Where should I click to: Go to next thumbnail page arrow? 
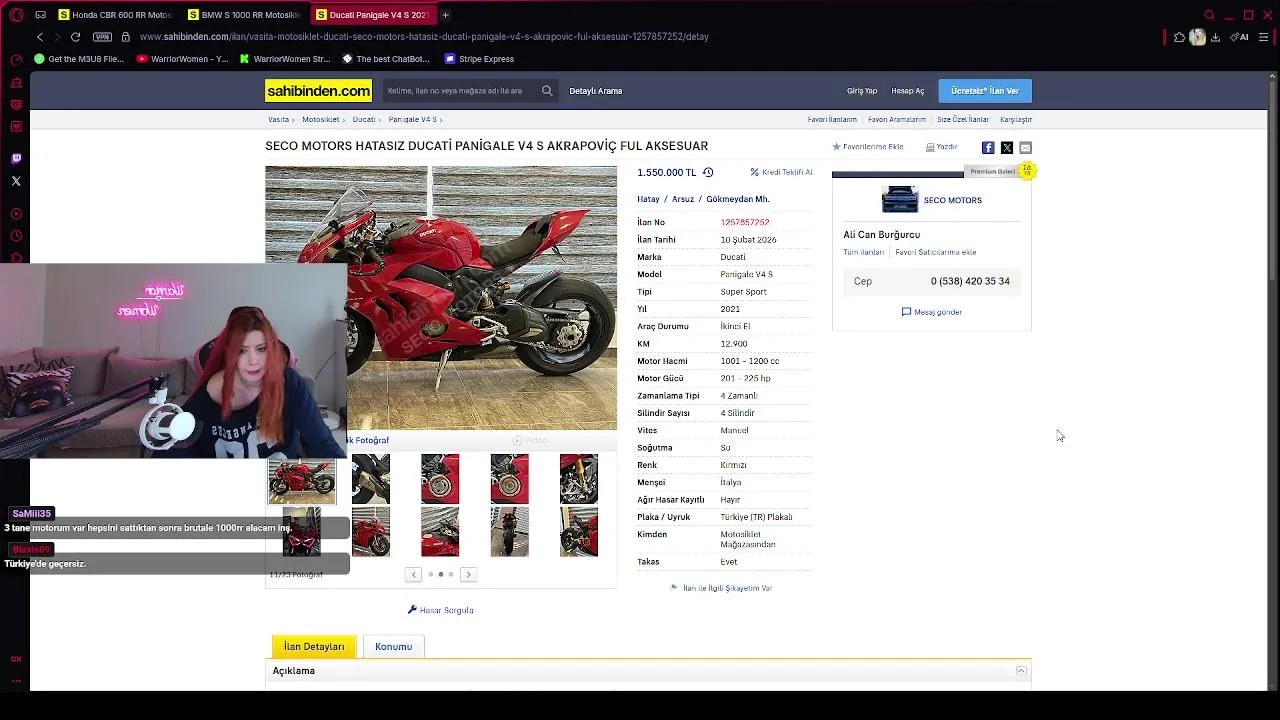point(468,574)
